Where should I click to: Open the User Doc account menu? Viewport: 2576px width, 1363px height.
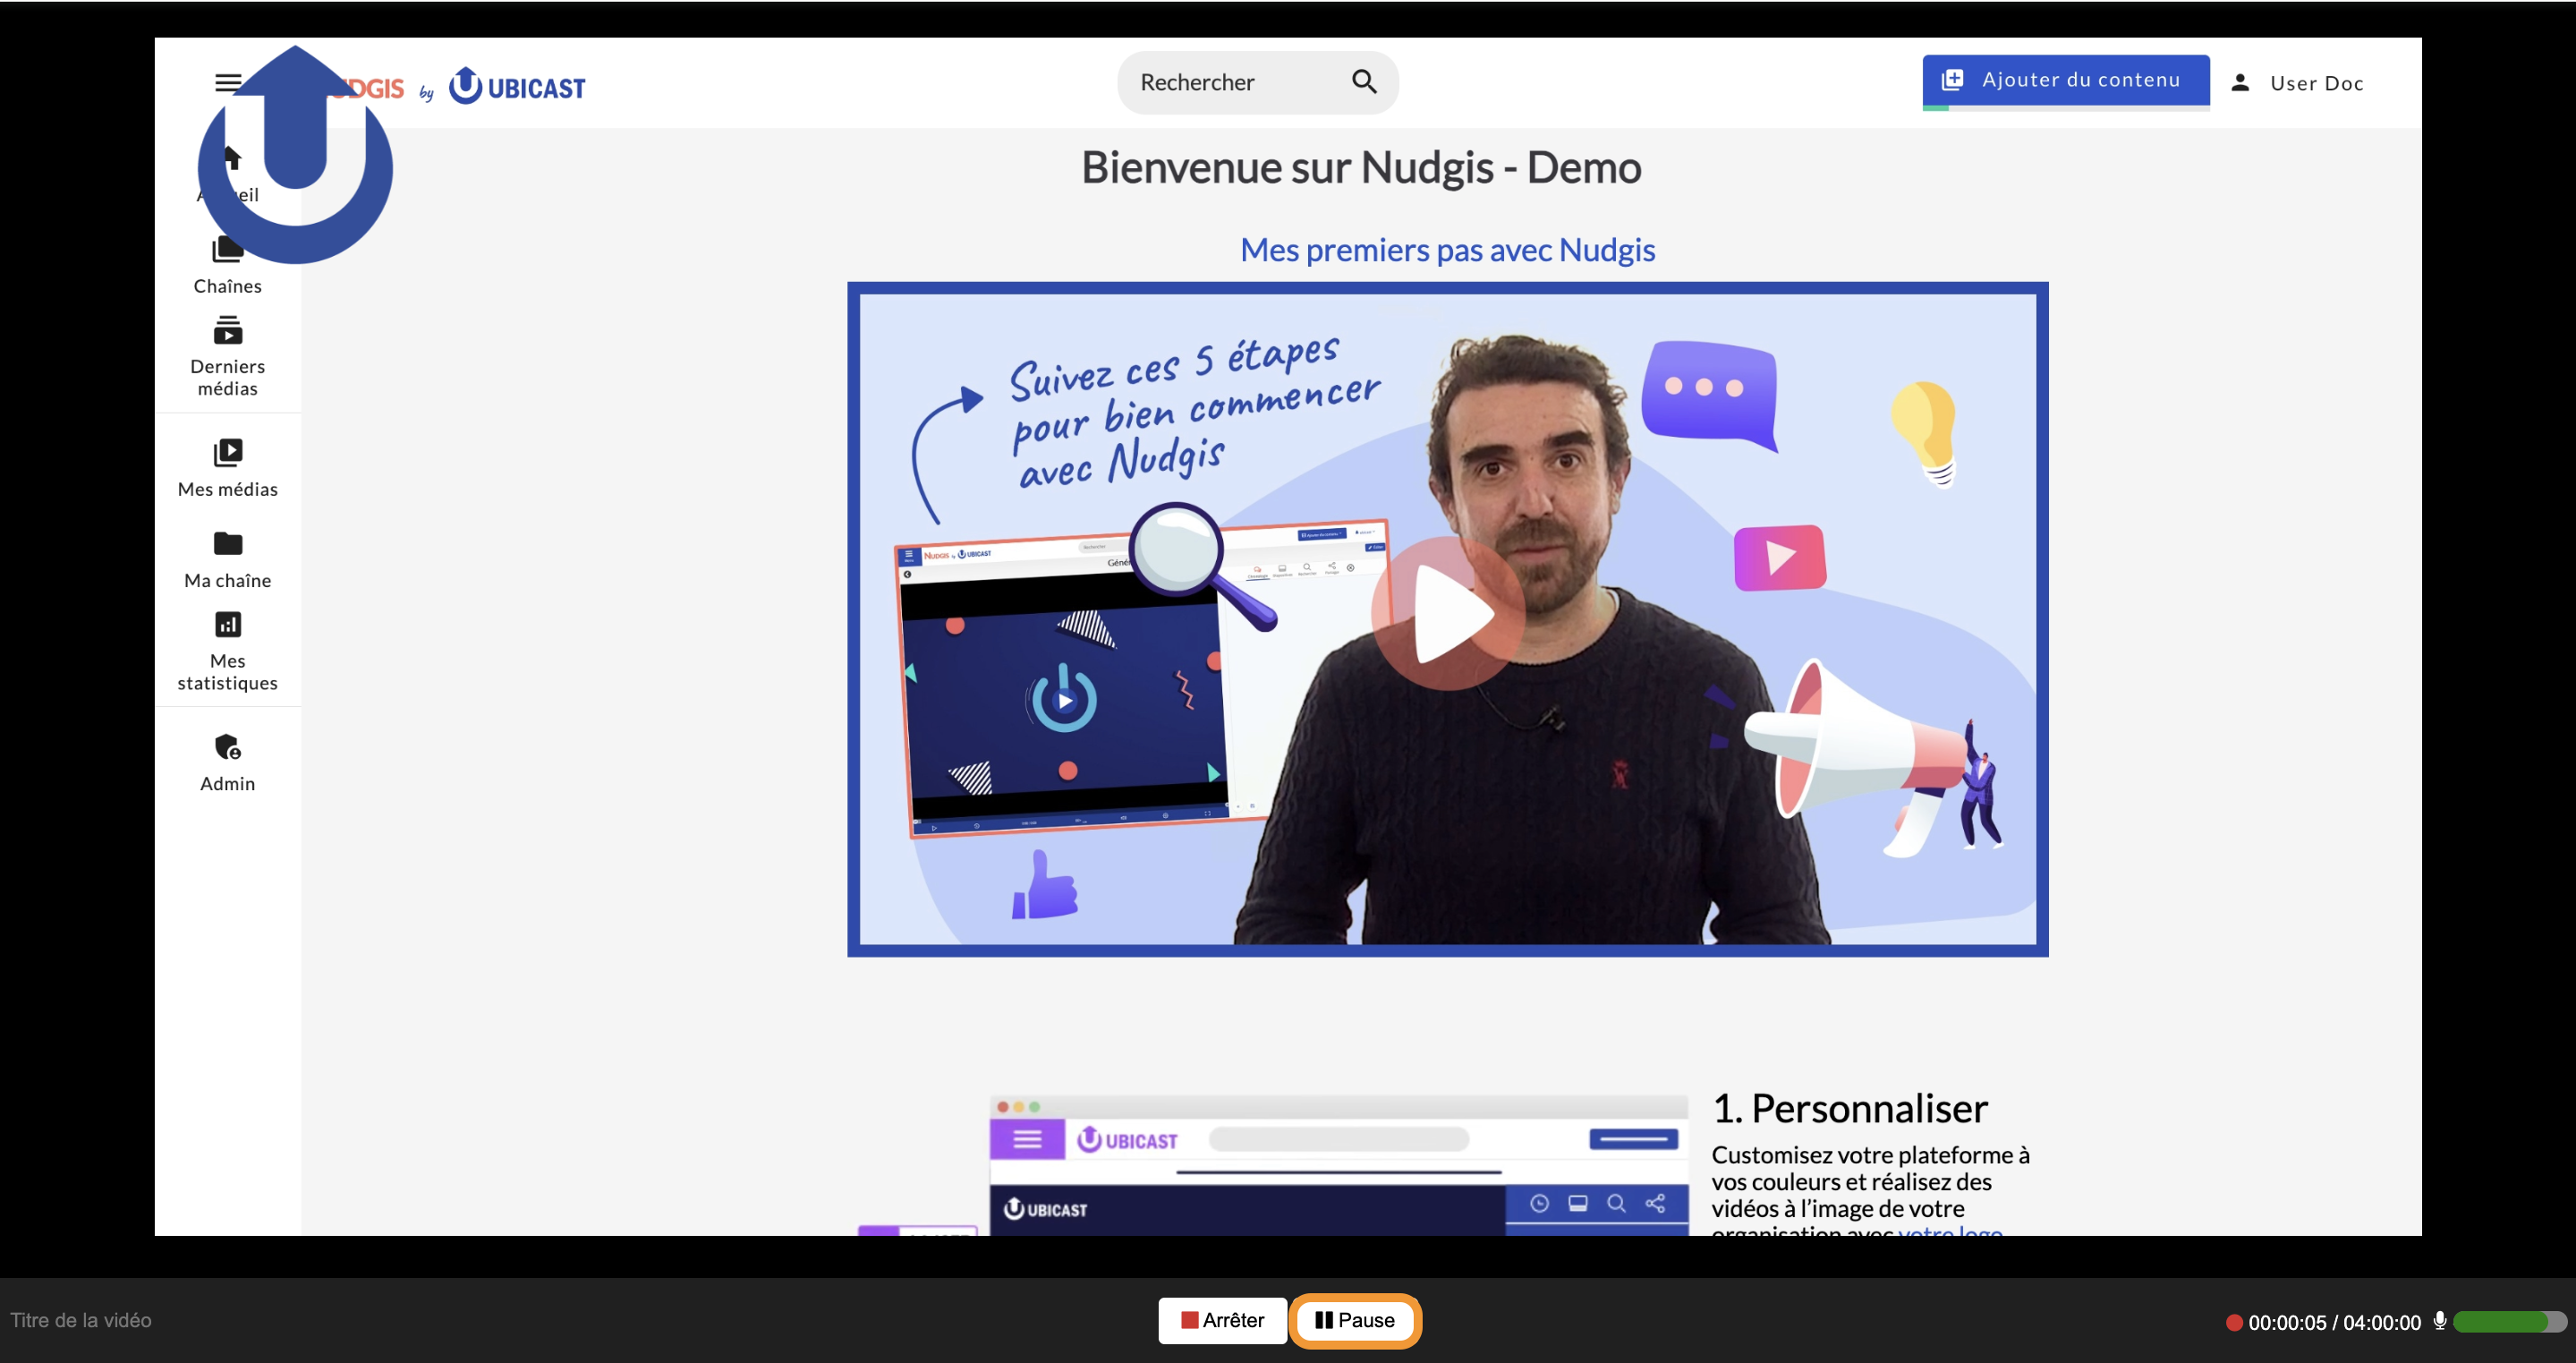tap(2297, 83)
